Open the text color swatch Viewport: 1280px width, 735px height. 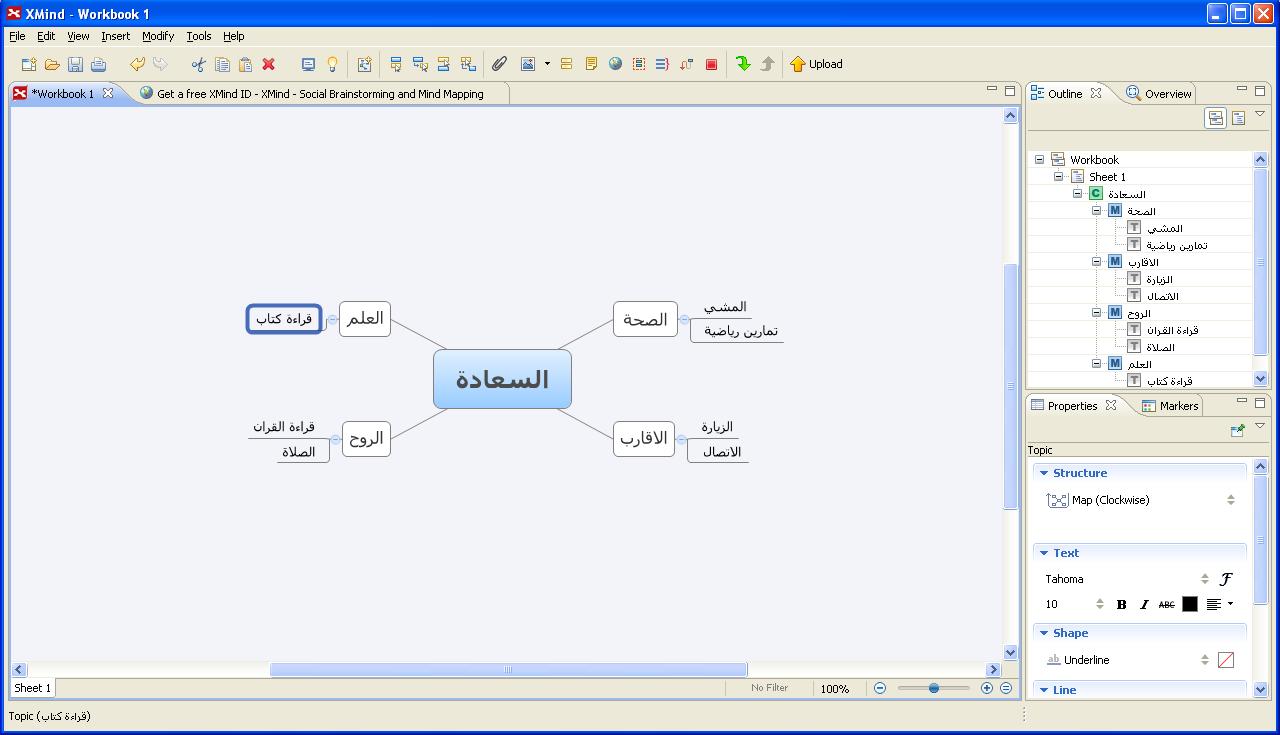tap(1189, 604)
